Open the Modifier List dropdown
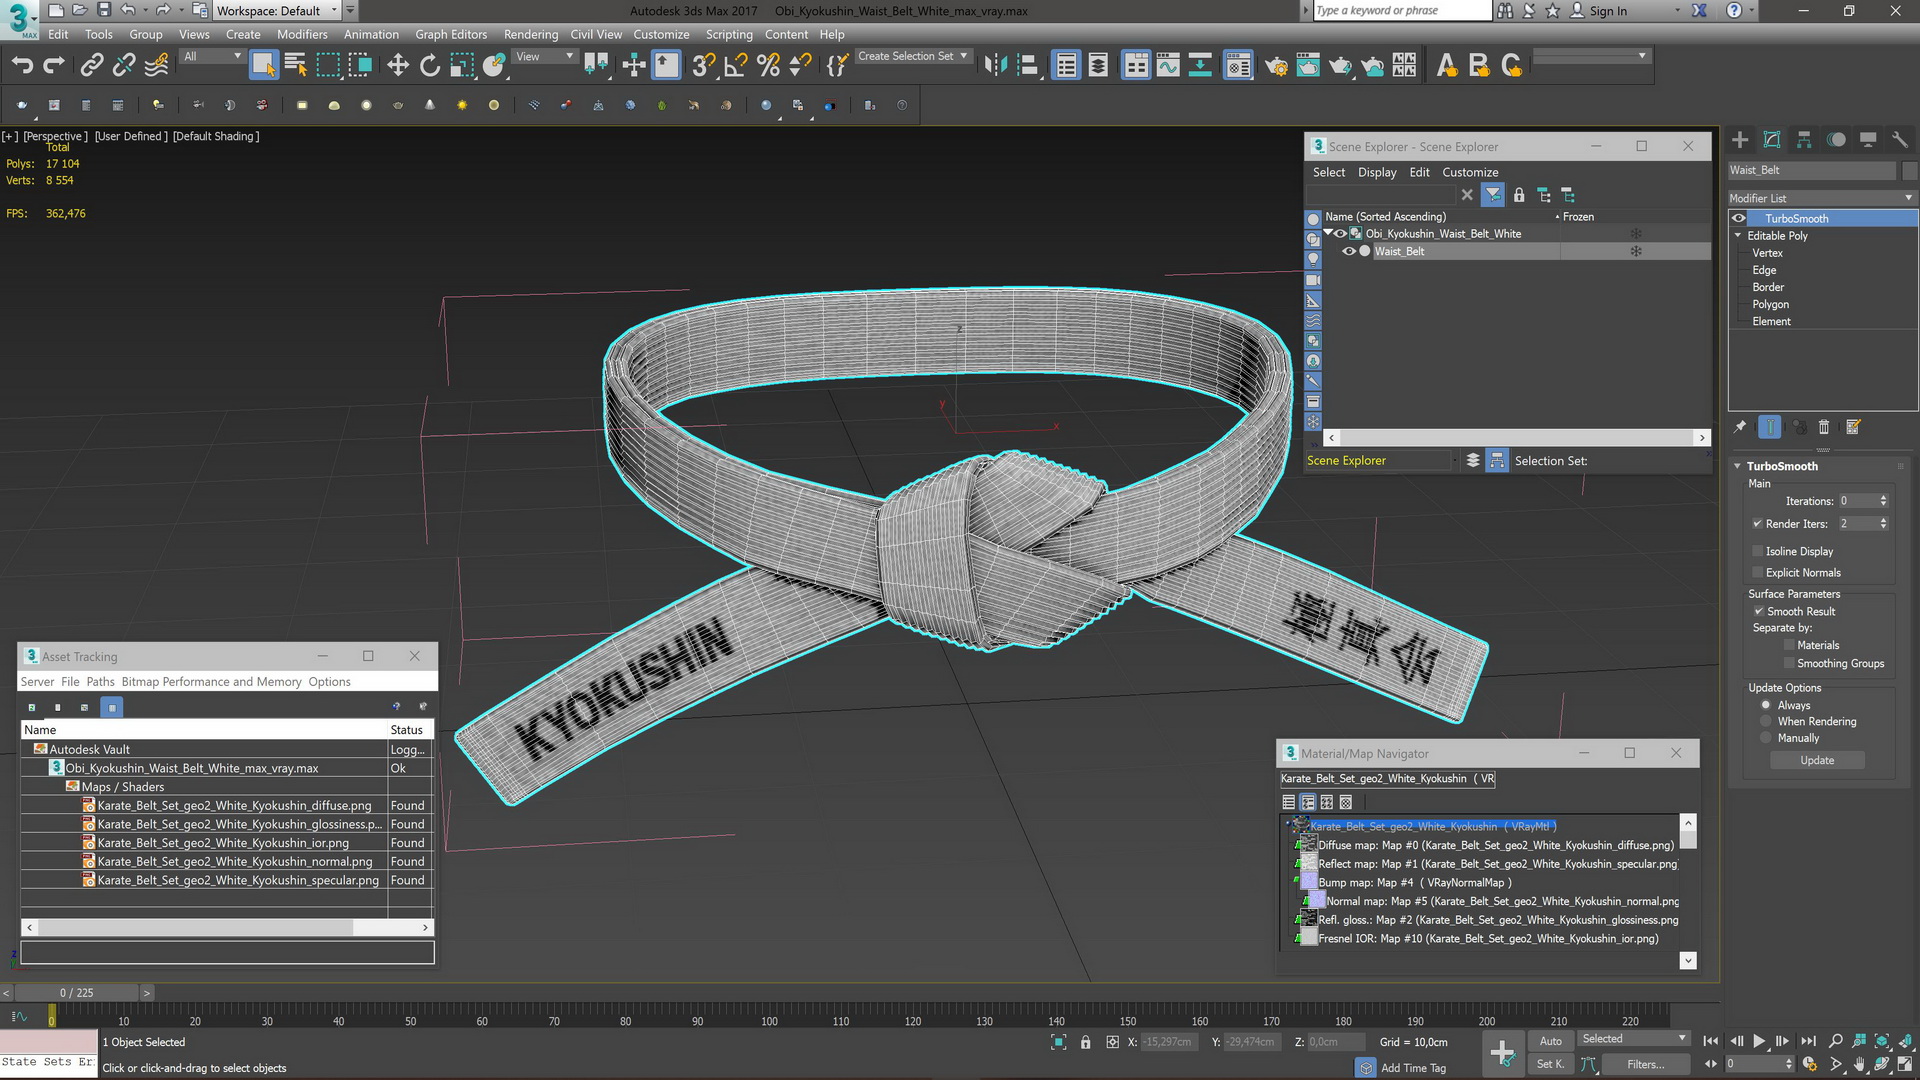Screen dimensions: 1920x1080 tap(1822, 198)
